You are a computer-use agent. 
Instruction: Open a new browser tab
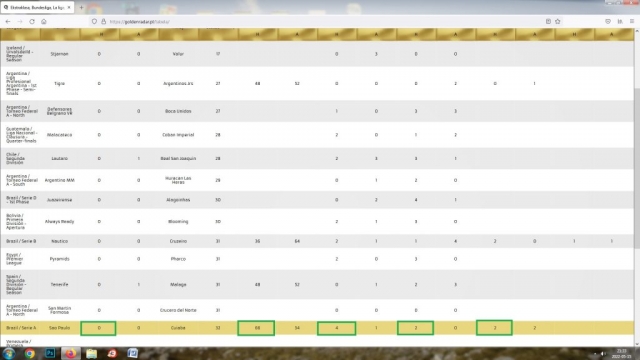81,7
